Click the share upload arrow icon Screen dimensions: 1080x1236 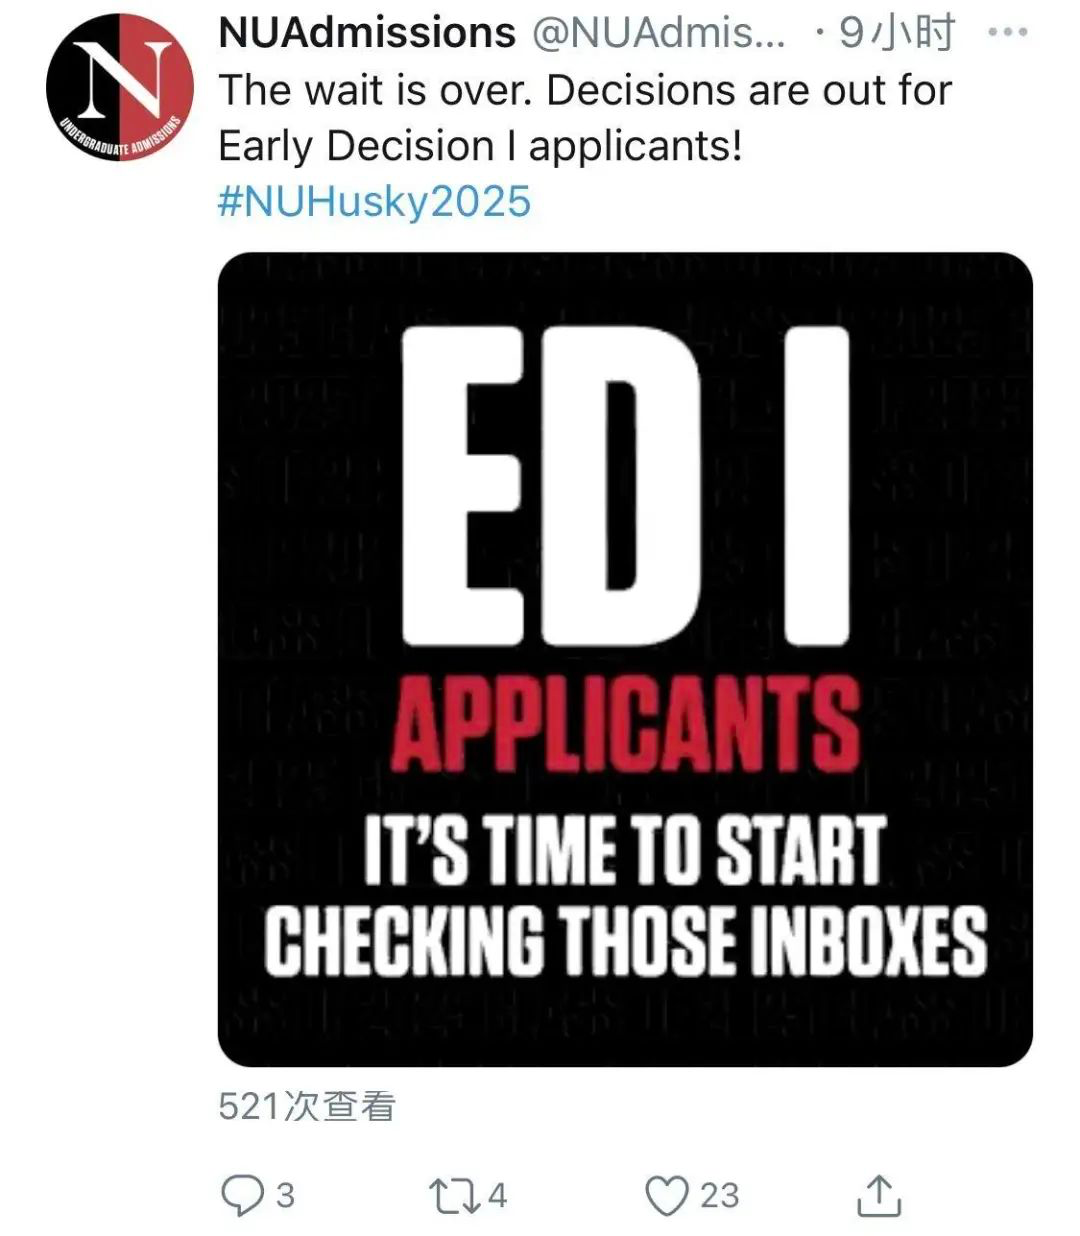(x=879, y=1195)
